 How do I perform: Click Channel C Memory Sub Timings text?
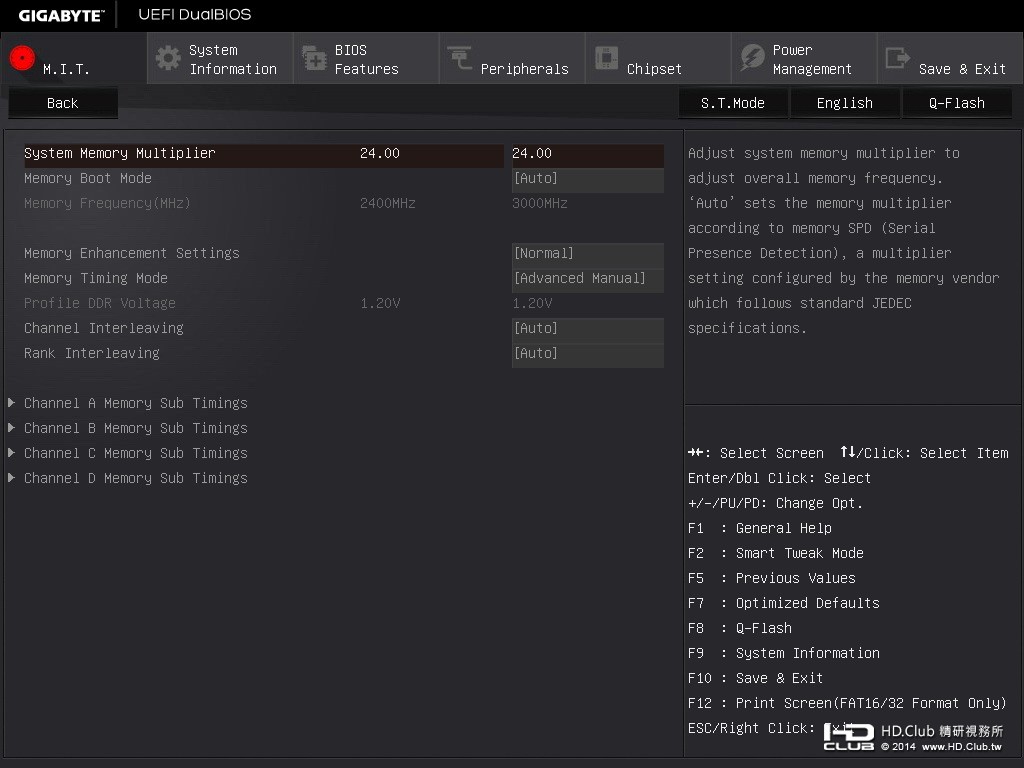pyautogui.click(x=136, y=453)
